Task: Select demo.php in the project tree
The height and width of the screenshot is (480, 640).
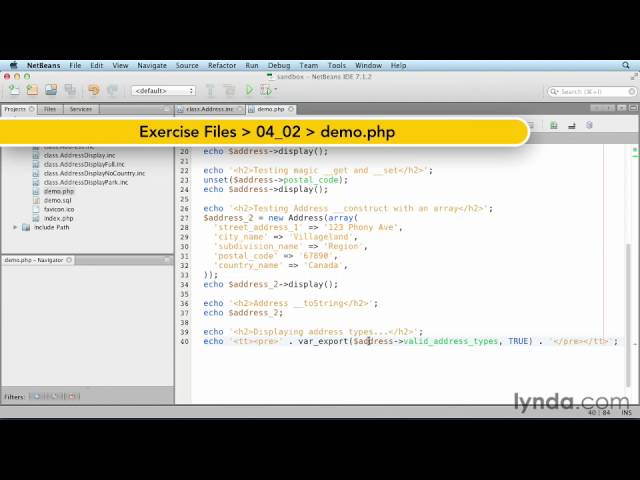Action: coord(59,191)
